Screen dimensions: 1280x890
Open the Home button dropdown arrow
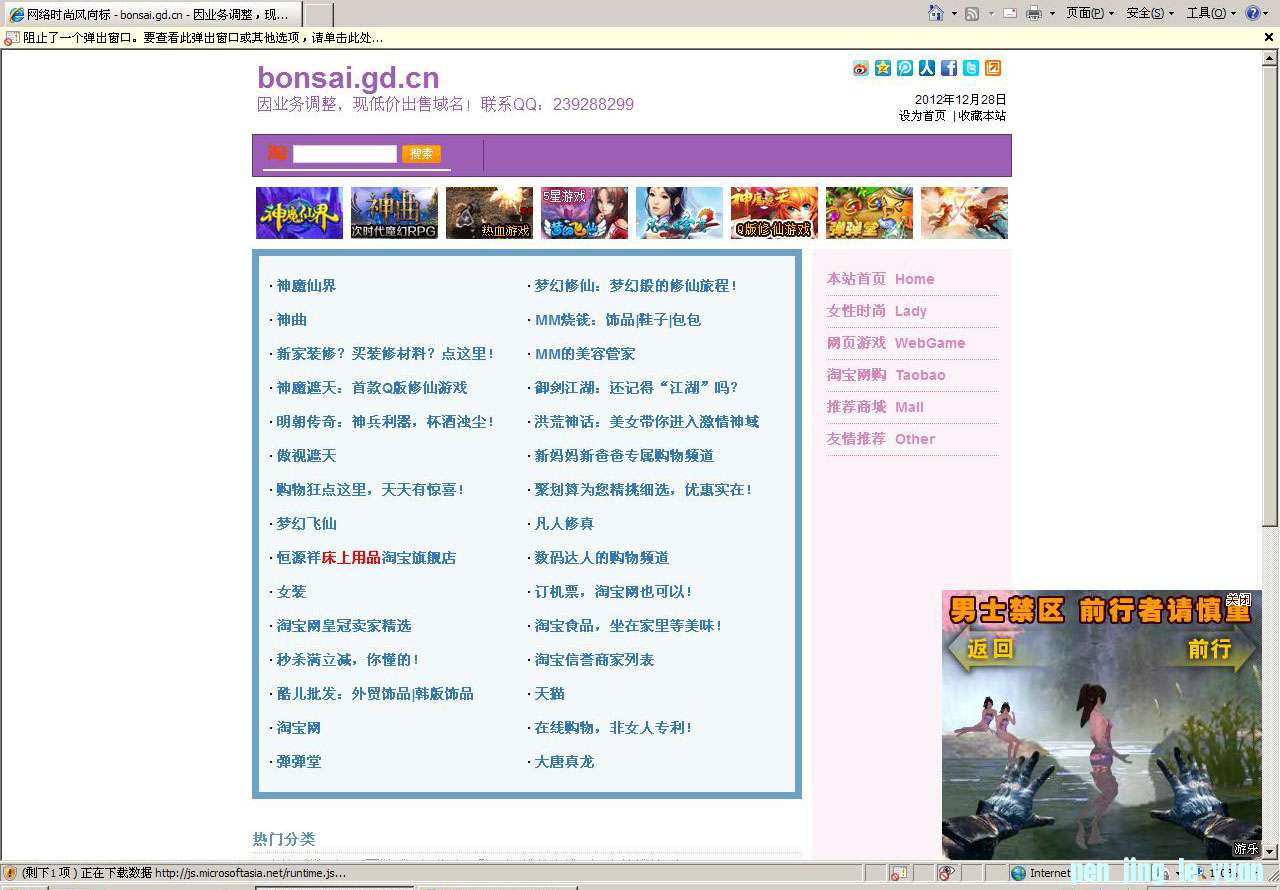pos(954,14)
